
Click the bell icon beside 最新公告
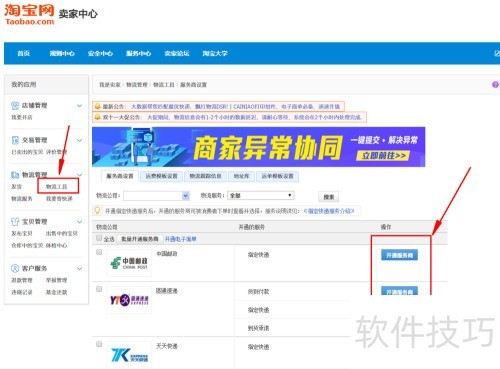98,106
